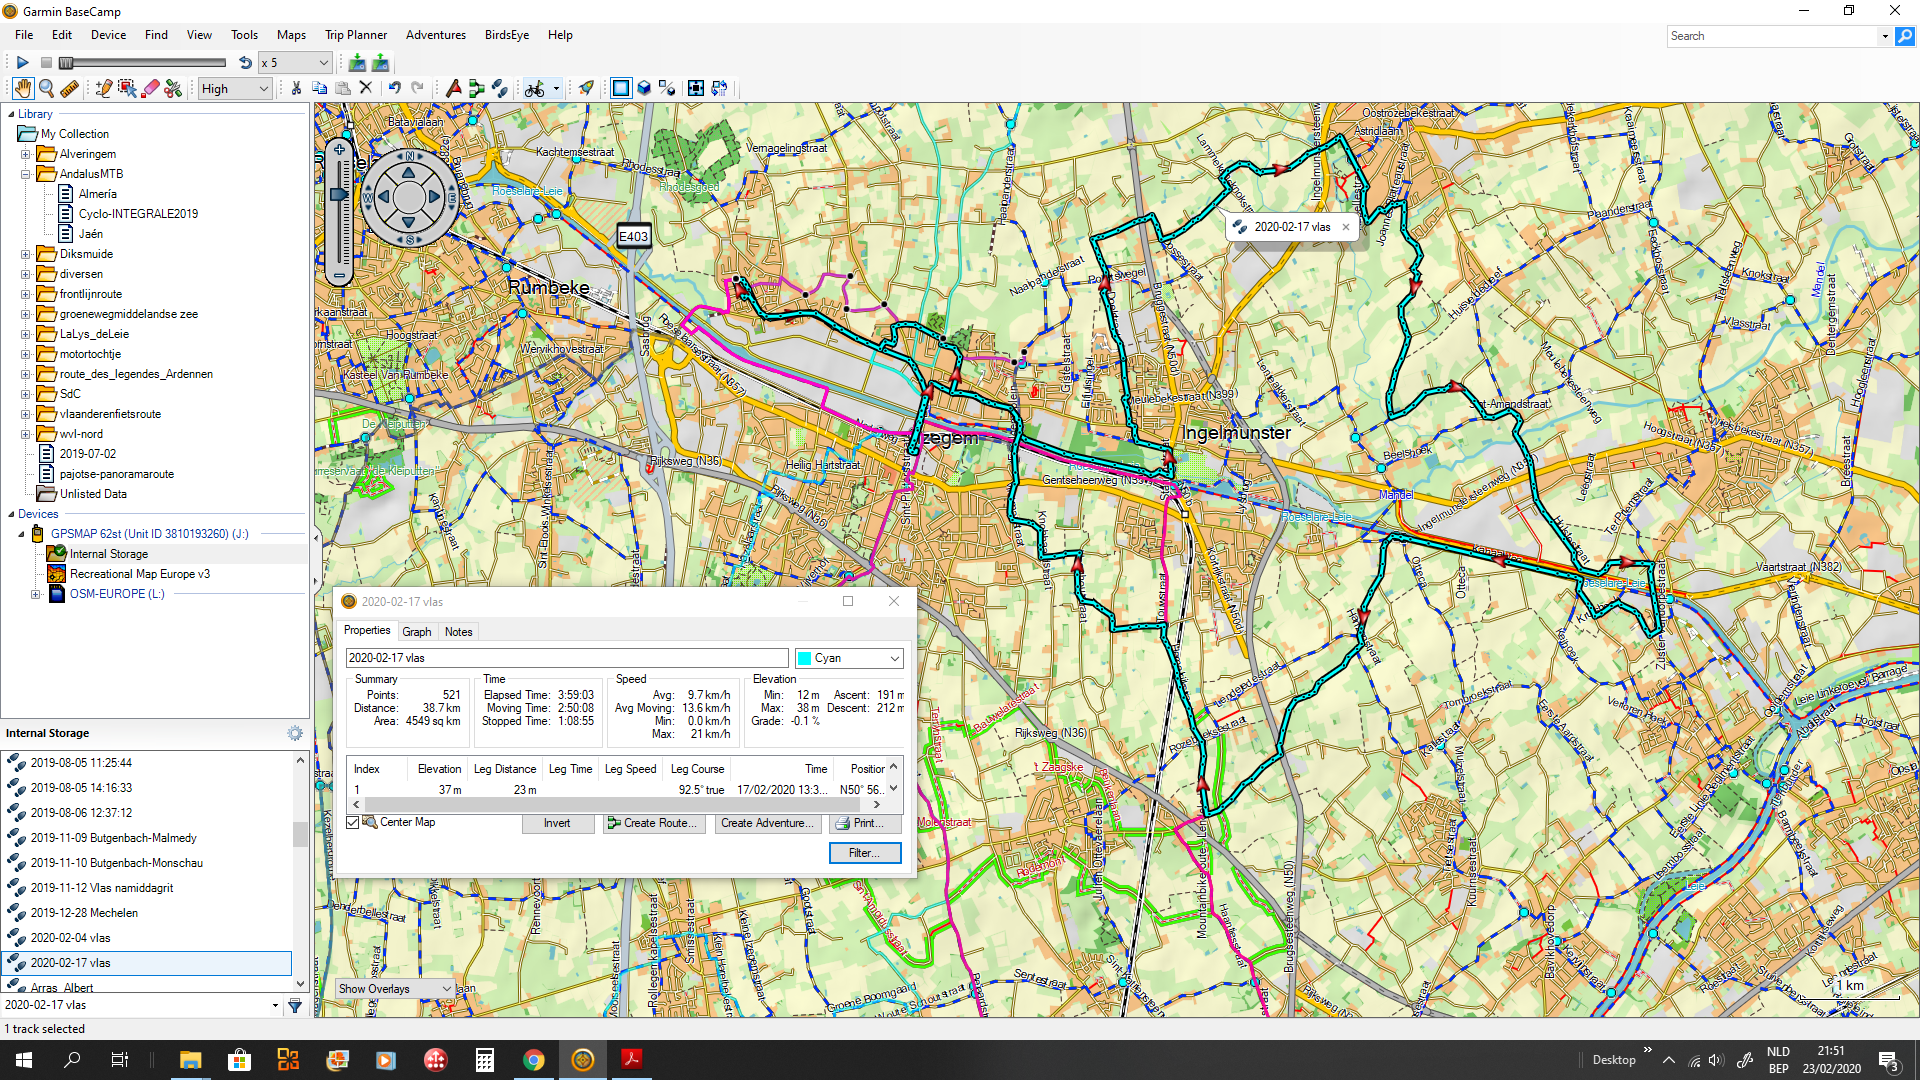
Task: Collapse the AndalusMTB folder
Action: tap(26, 174)
